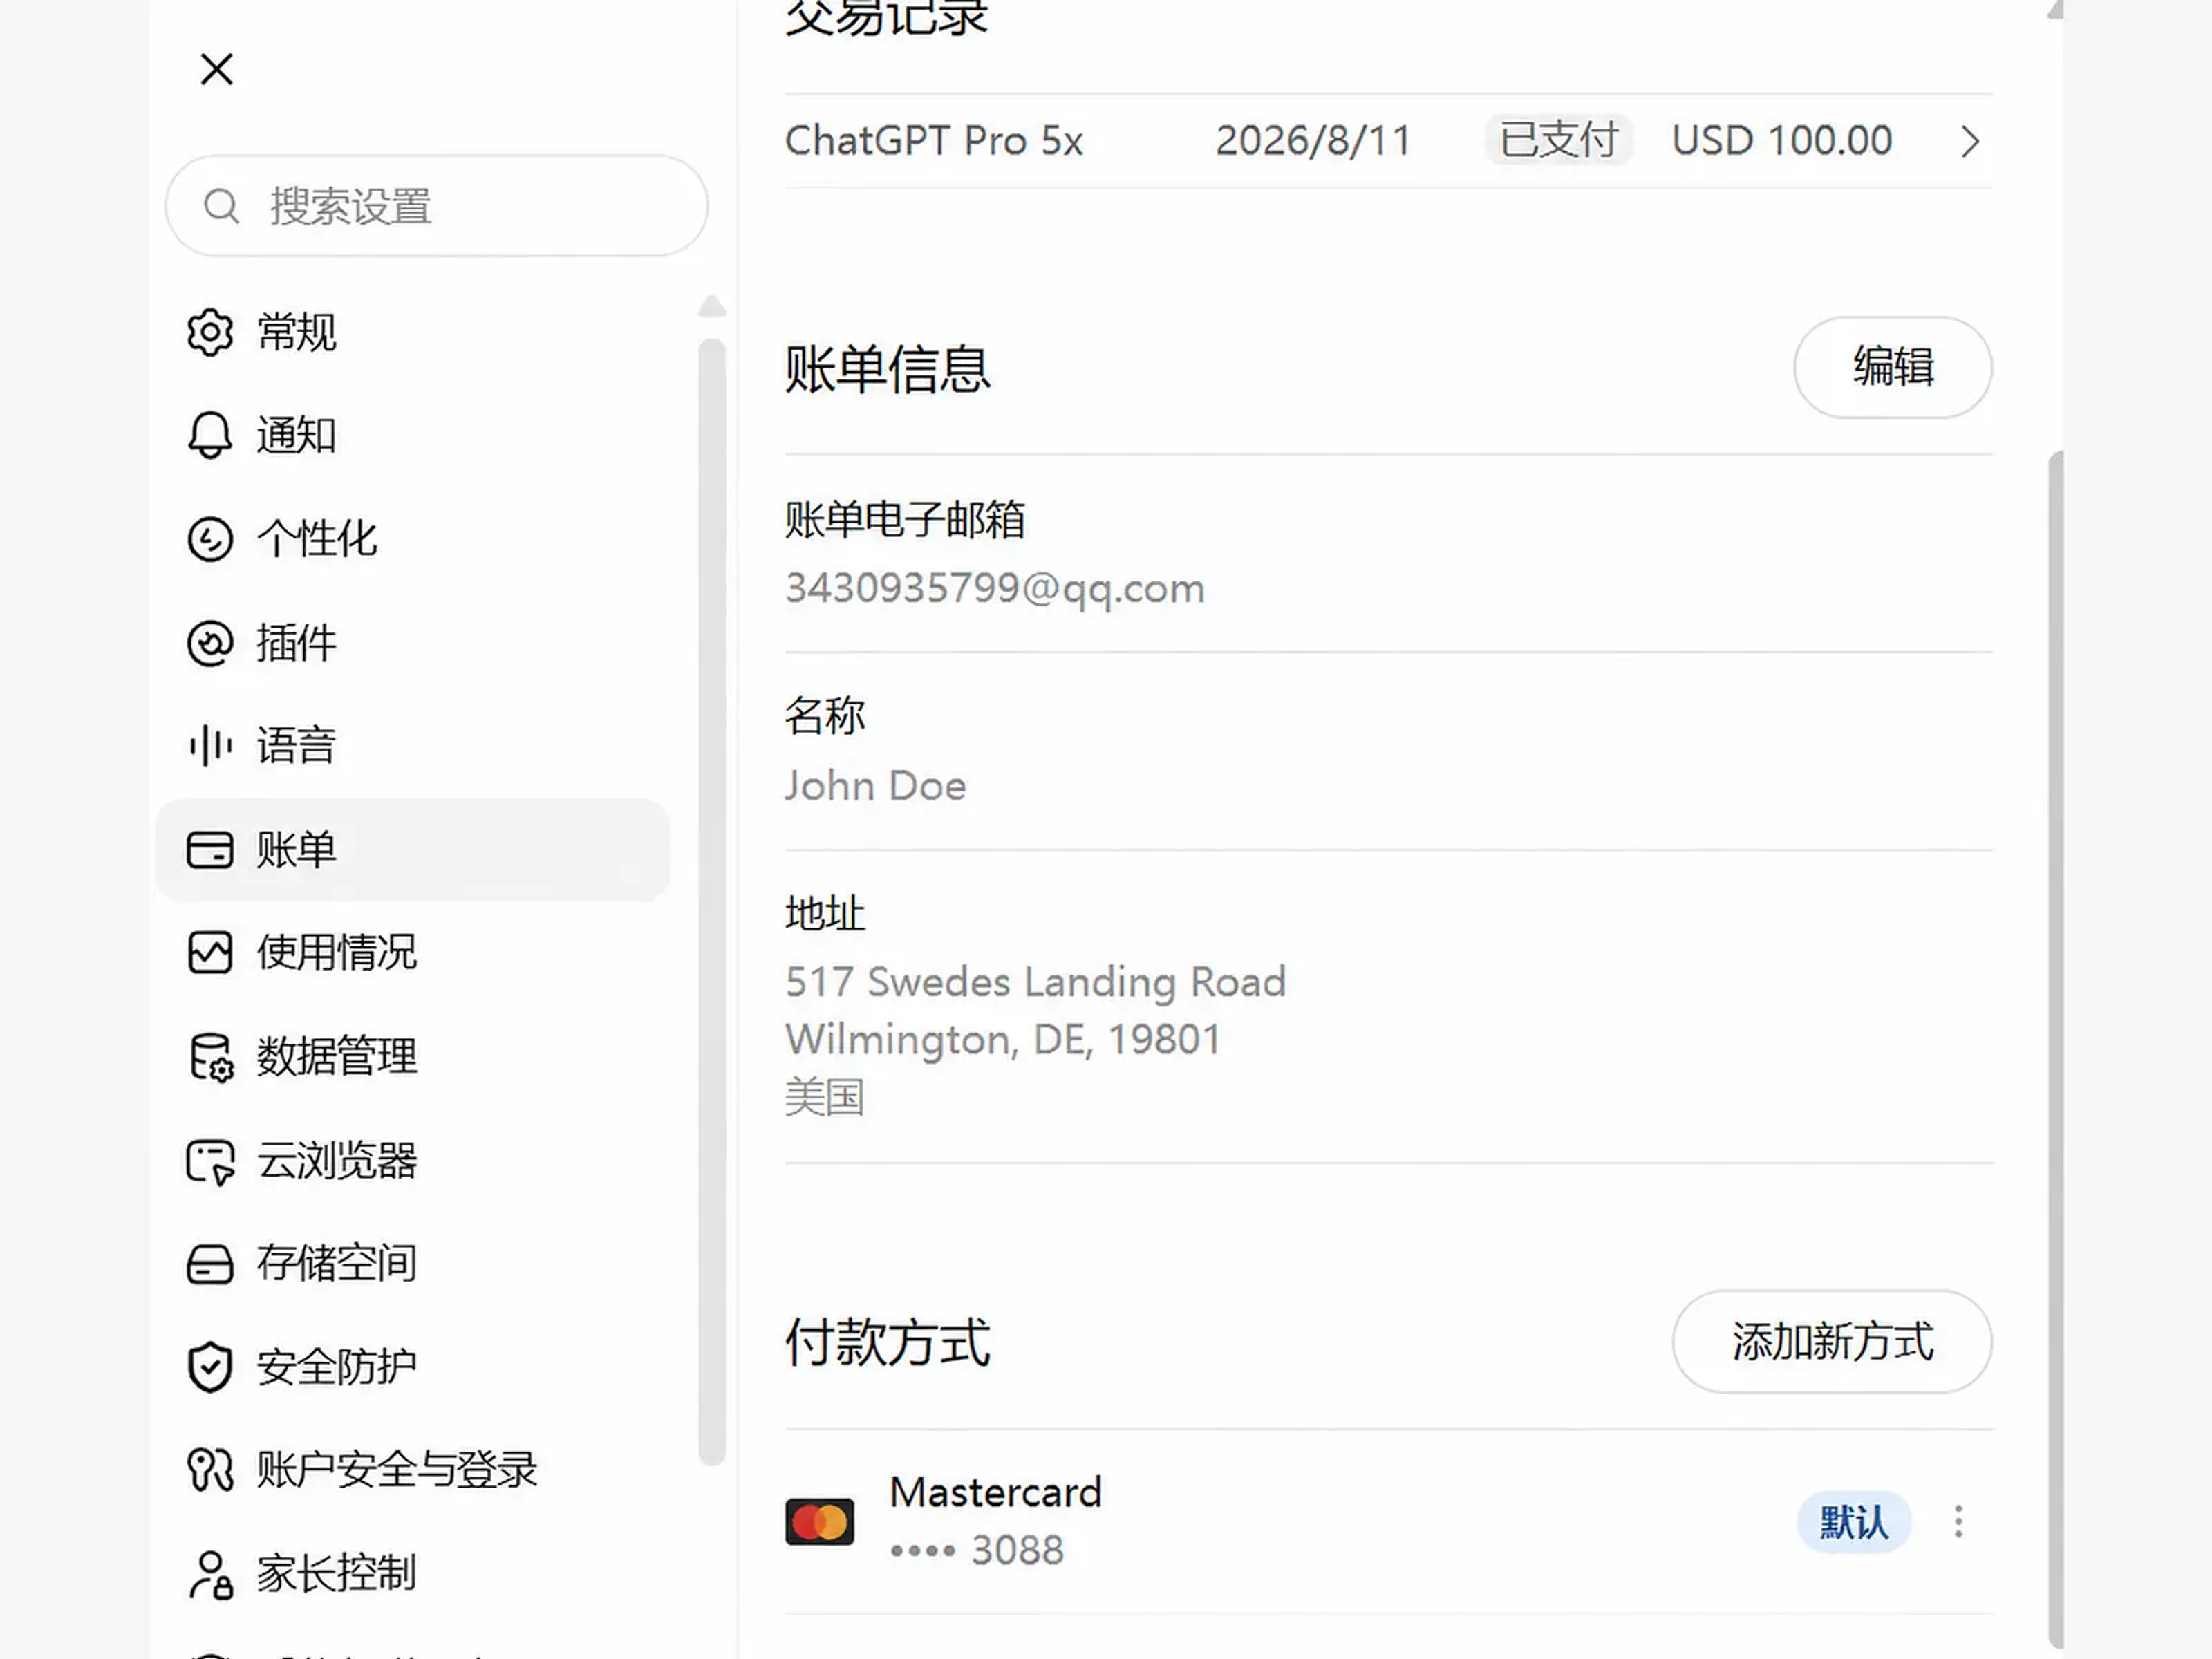
Task: Click the icon beside 个性化
Action: (x=210, y=539)
